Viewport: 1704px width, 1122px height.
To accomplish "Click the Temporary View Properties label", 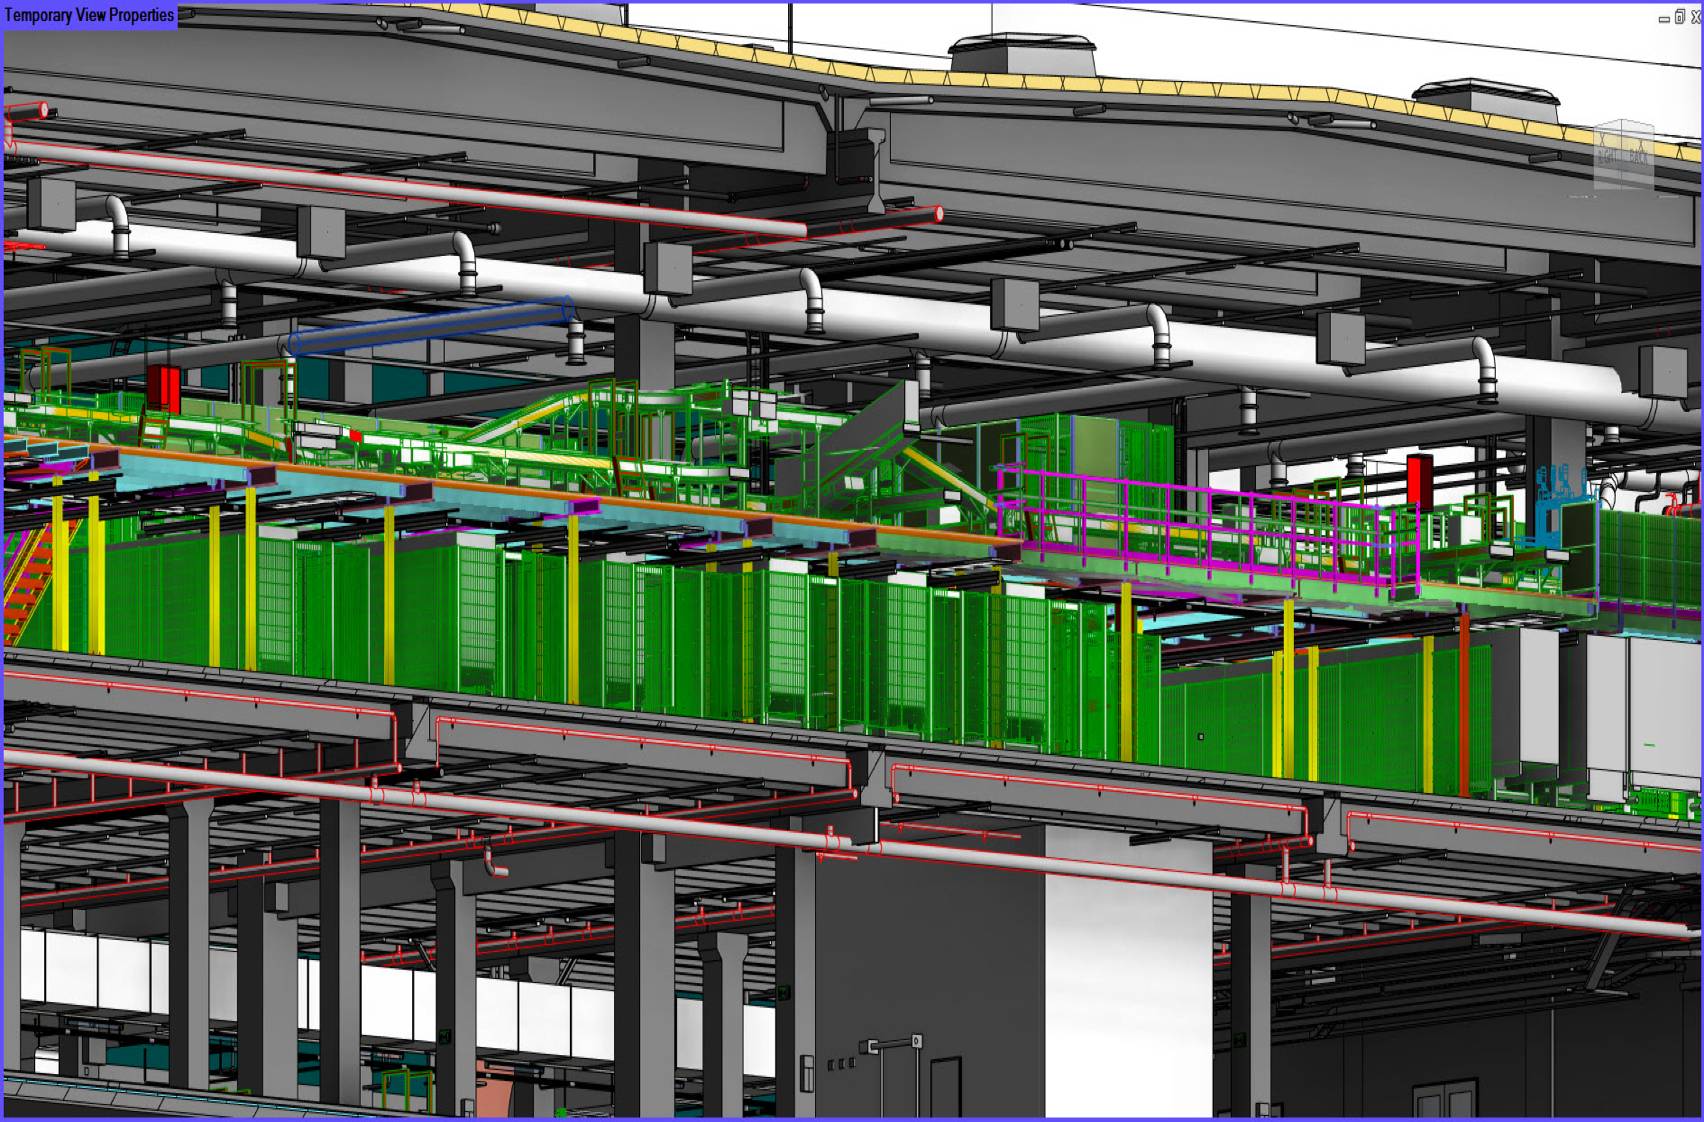I will (89, 15).
